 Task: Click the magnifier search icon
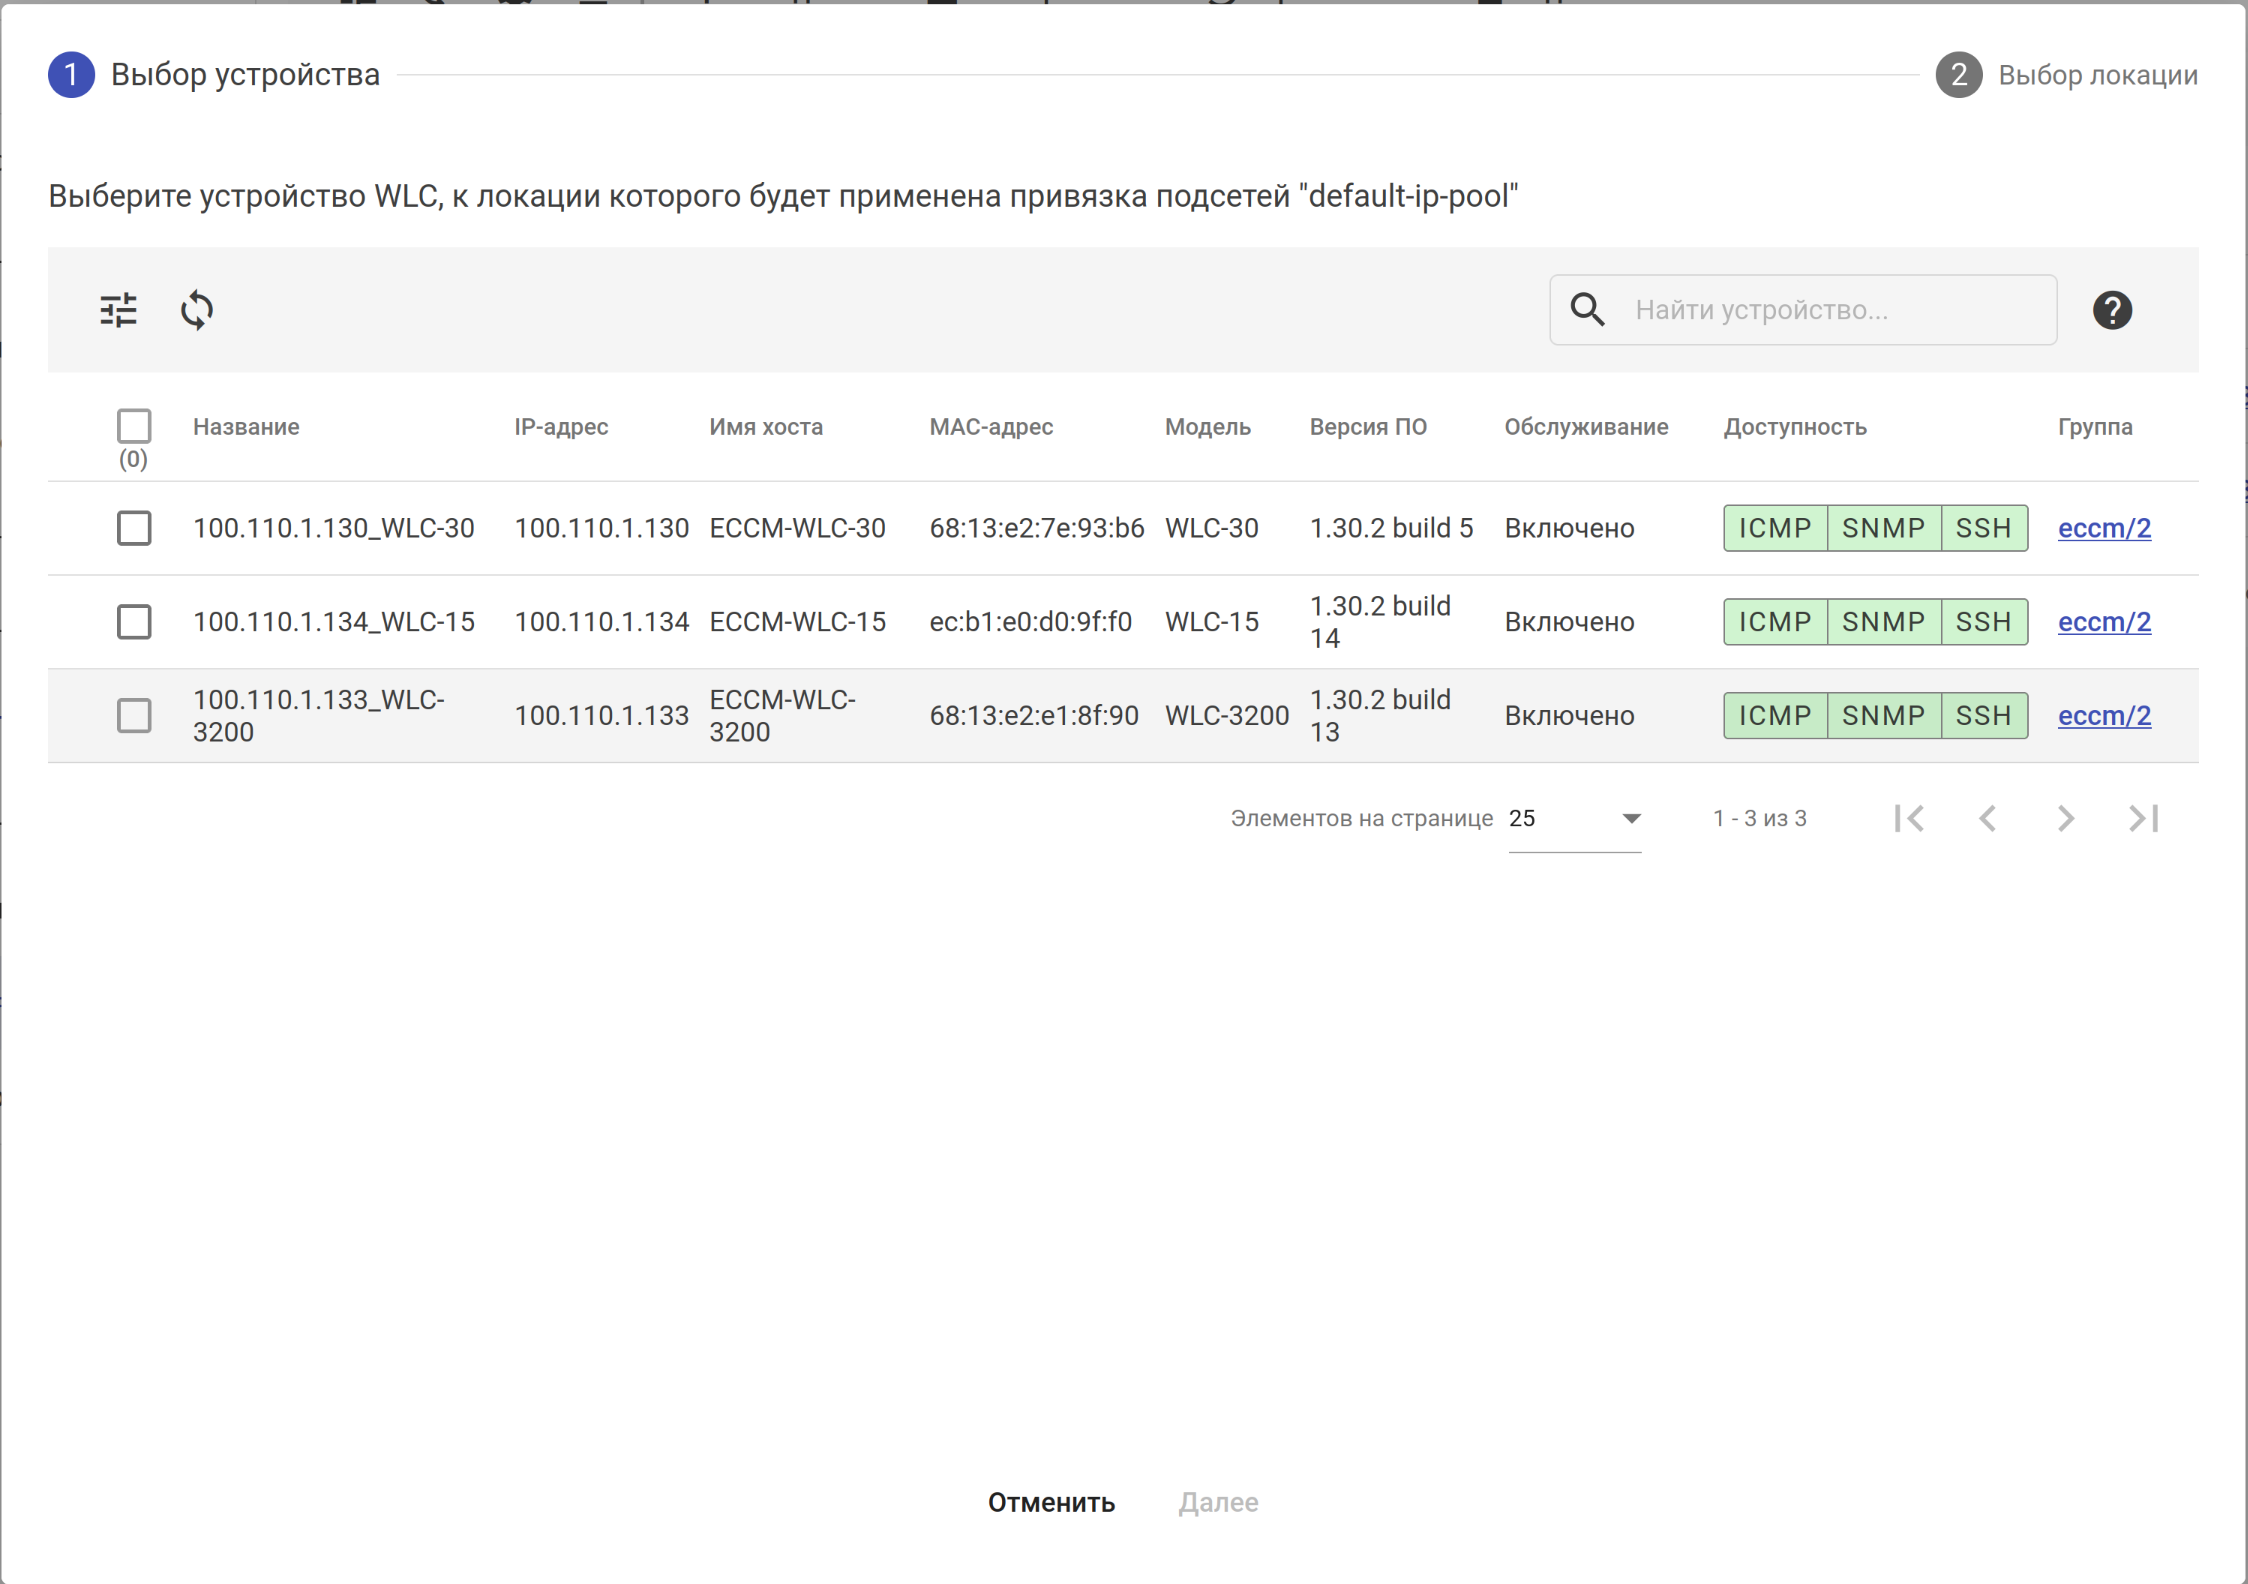tap(1587, 310)
